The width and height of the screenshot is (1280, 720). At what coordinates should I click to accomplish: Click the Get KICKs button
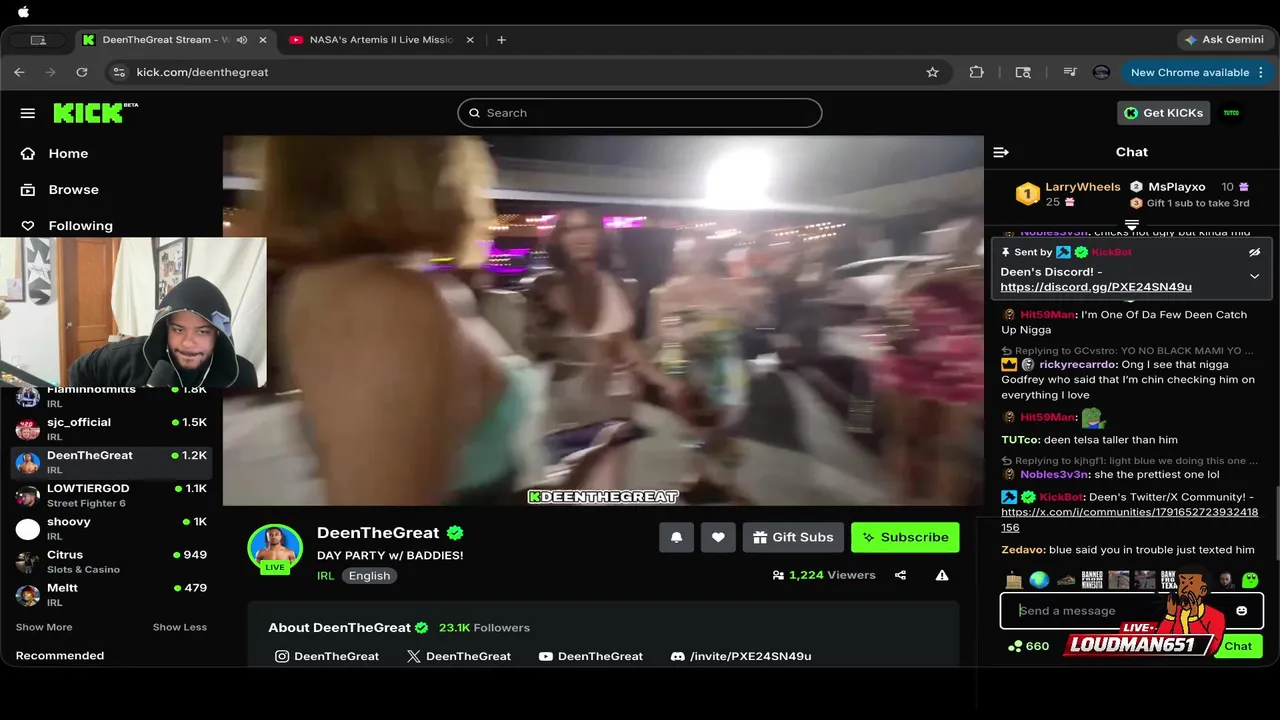coord(1163,113)
